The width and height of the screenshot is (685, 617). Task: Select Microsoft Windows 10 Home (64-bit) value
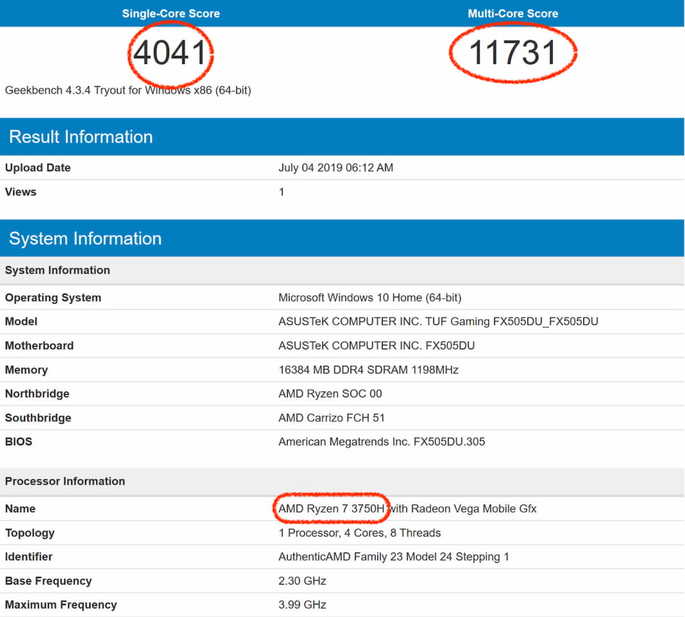click(370, 298)
